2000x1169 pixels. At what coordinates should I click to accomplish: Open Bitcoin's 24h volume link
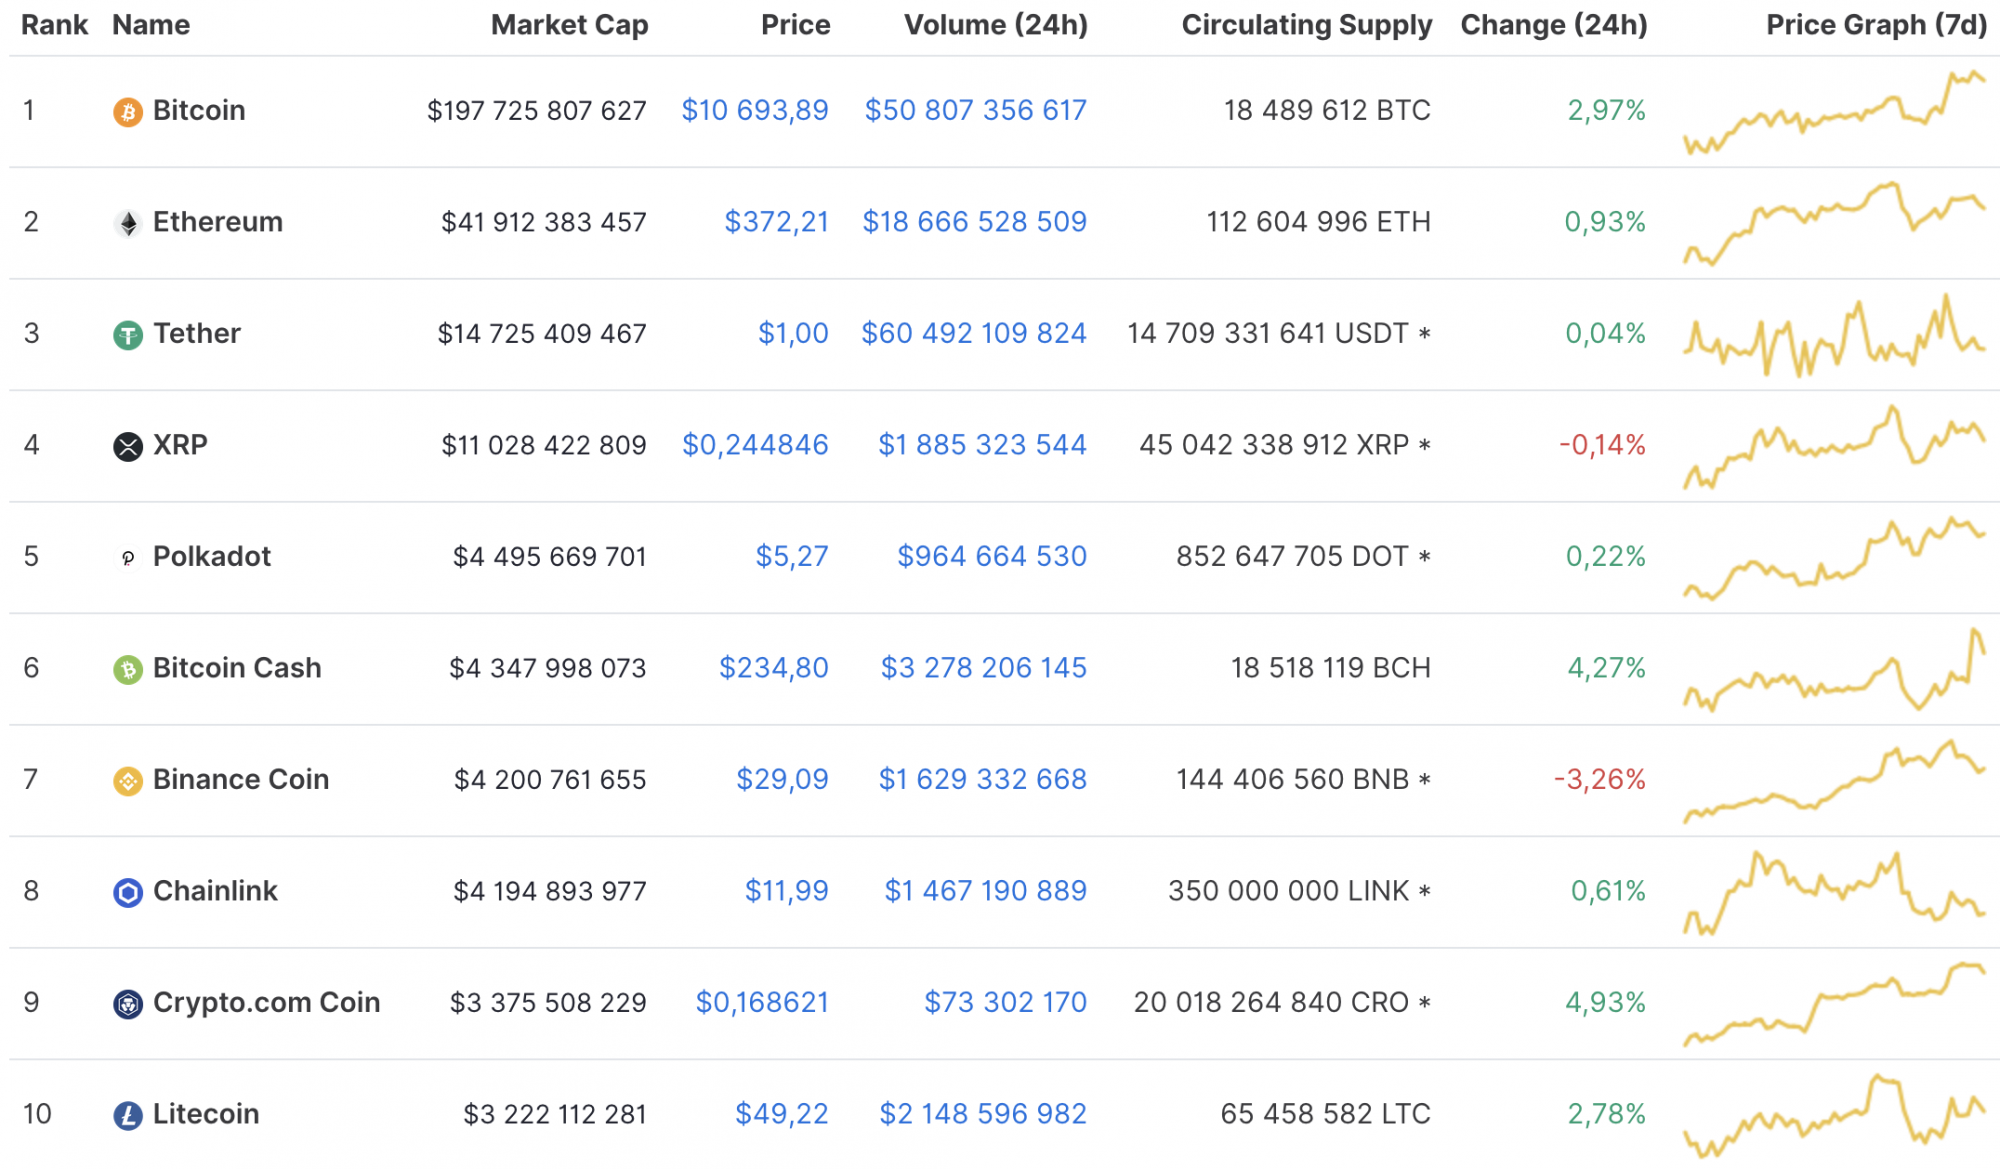pos(976,111)
